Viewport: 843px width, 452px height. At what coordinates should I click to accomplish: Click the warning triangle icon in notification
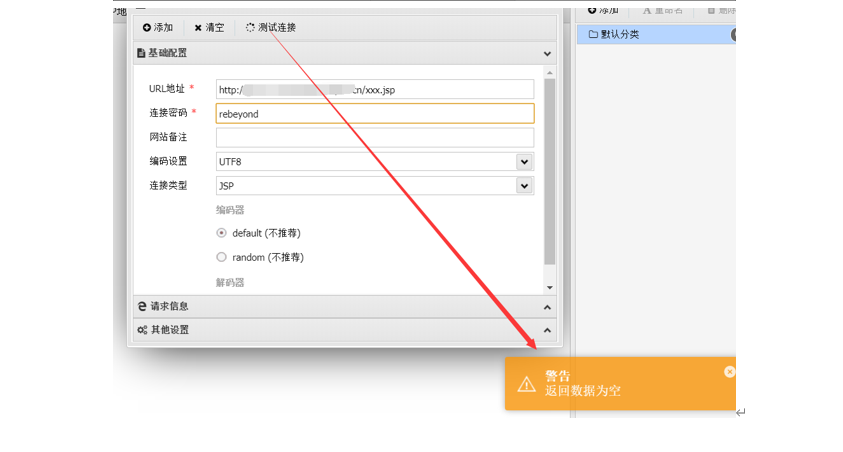coord(526,384)
